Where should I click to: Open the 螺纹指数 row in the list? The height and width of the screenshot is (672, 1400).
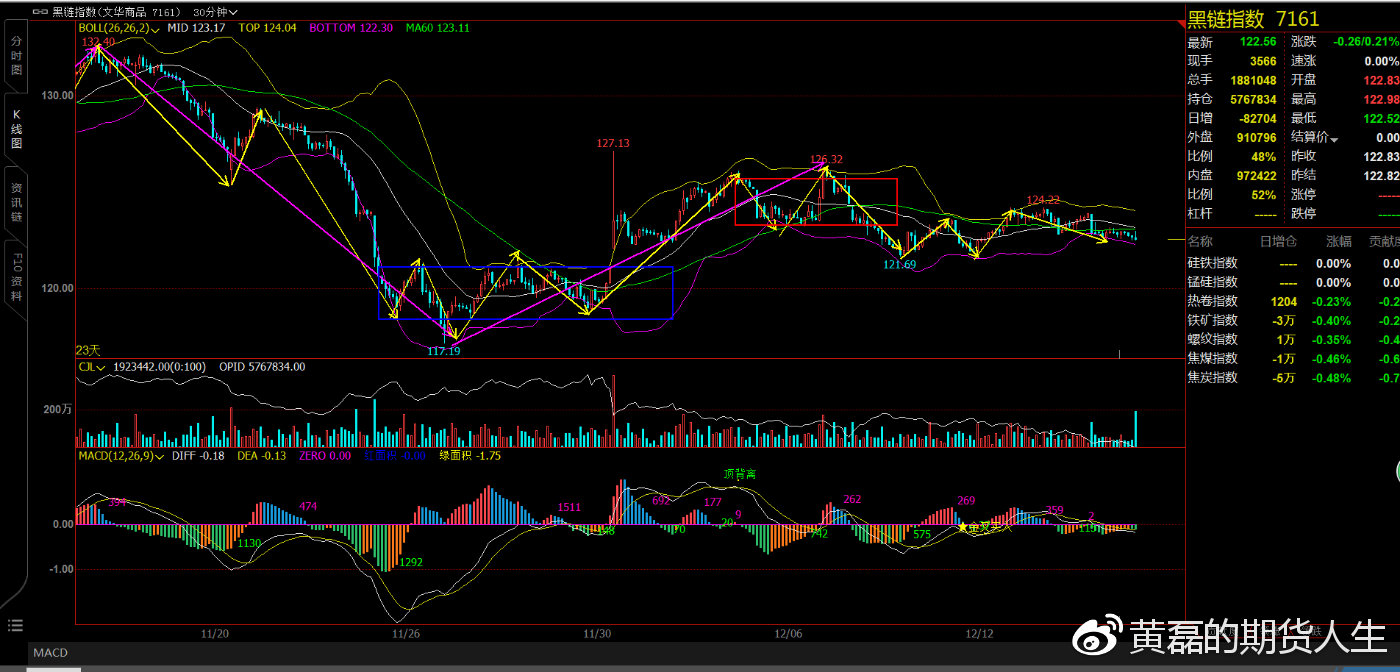click(x=1292, y=339)
